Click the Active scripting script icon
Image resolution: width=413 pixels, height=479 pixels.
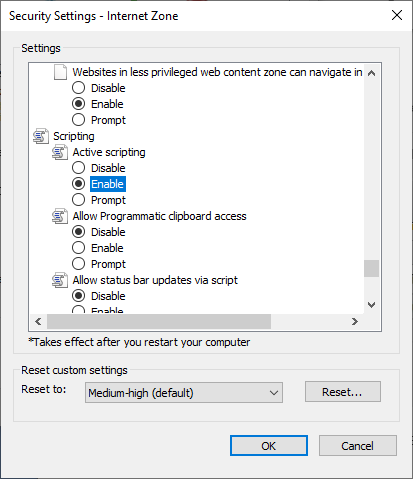pos(60,152)
